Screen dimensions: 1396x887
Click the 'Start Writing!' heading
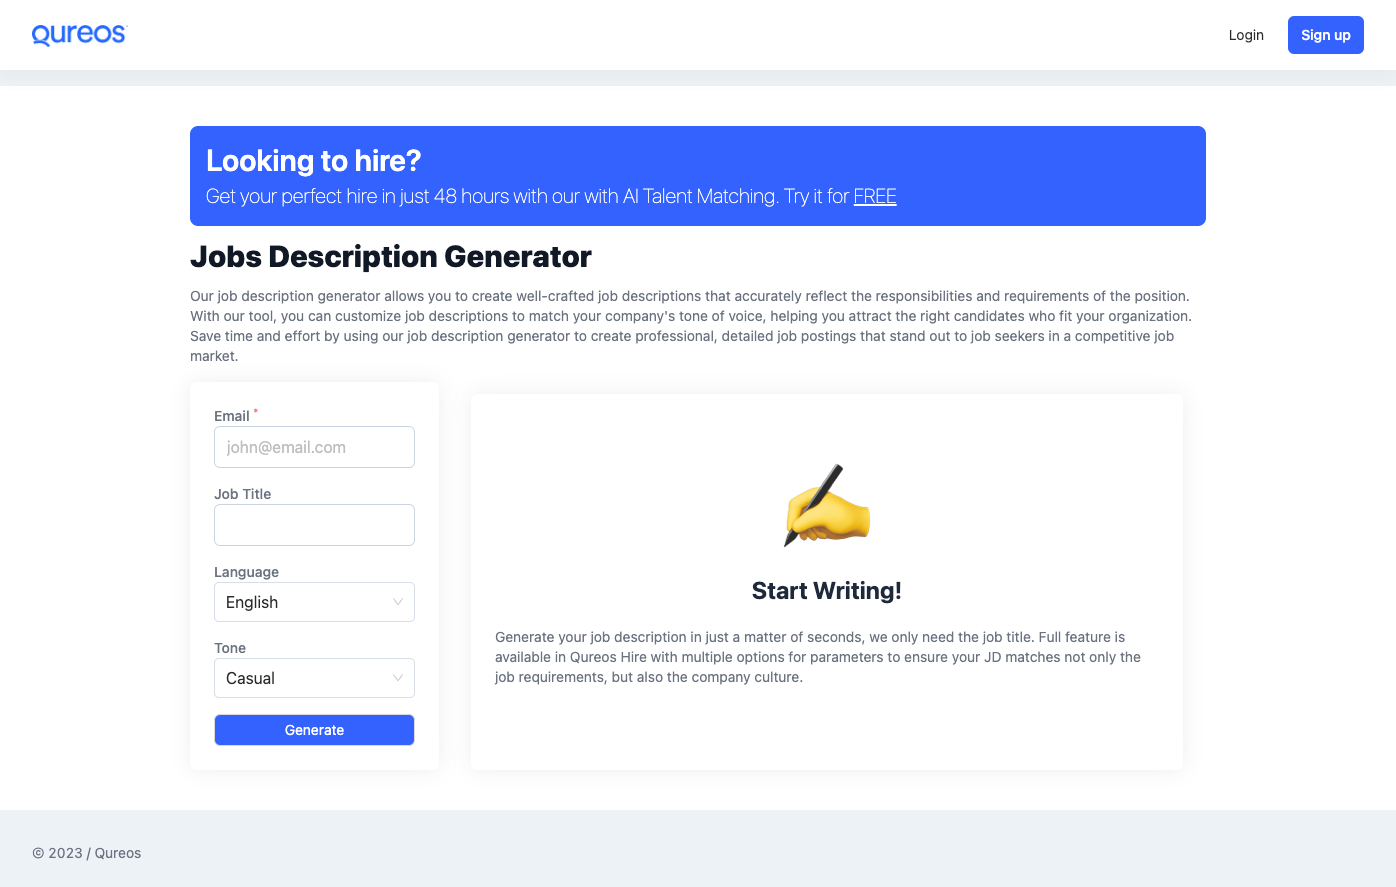[x=826, y=591]
